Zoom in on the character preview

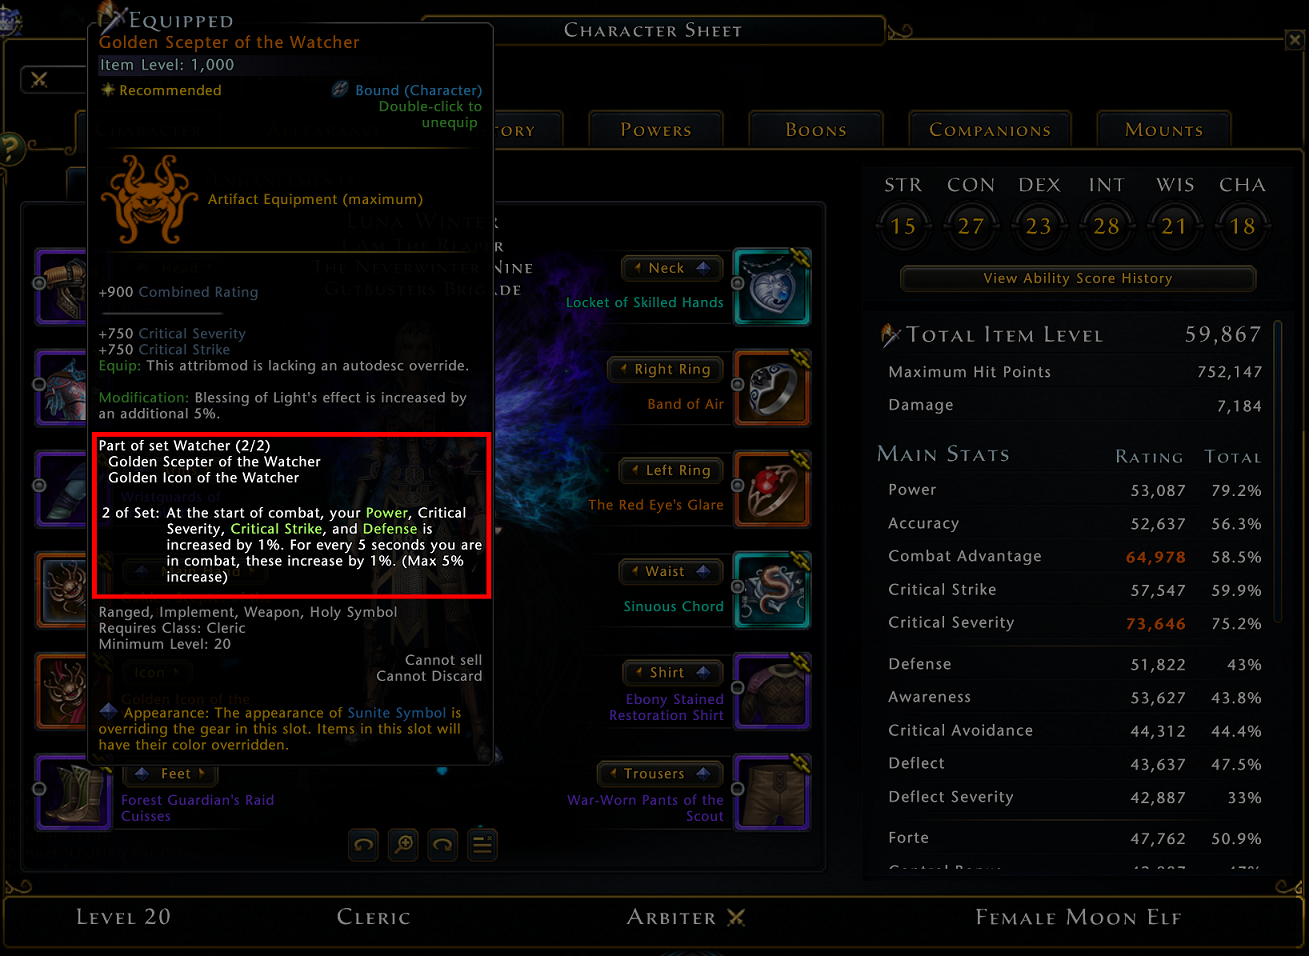[x=404, y=845]
